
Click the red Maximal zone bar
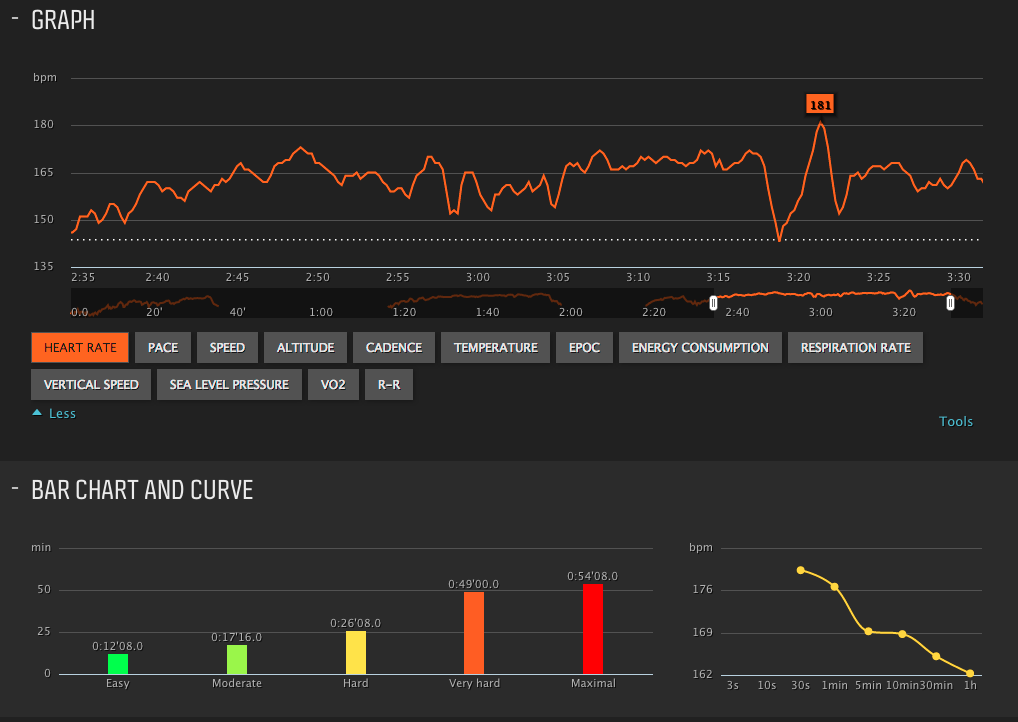tap(593, 629)
